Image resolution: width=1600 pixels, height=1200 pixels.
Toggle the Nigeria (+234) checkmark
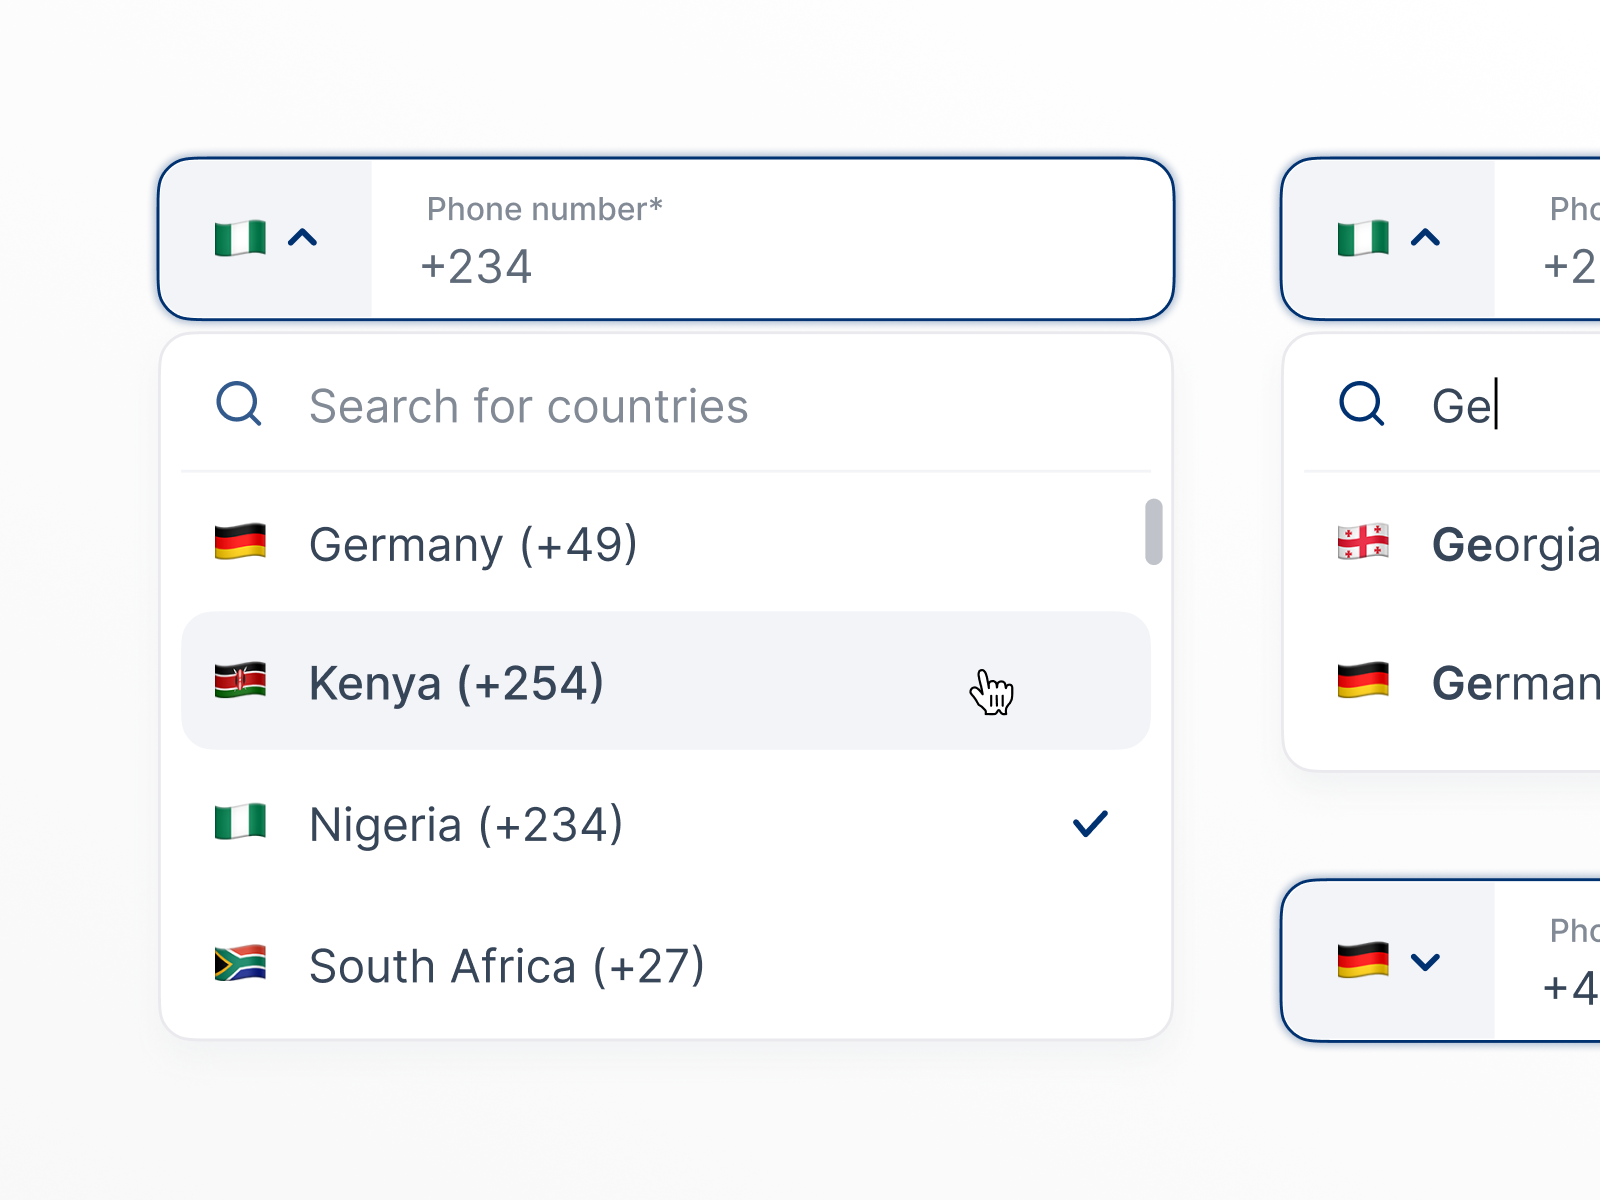point(1090,823)
